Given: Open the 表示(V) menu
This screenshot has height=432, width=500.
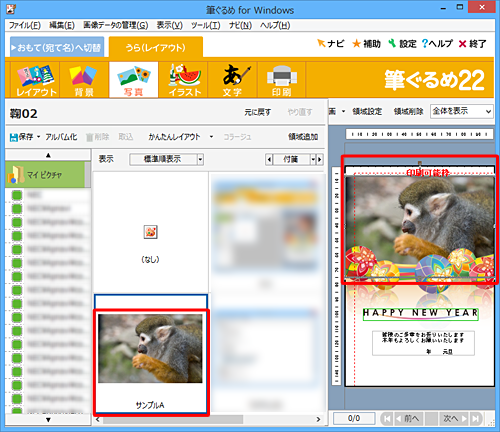Looking at the screenshot, I should pos(170,25).
